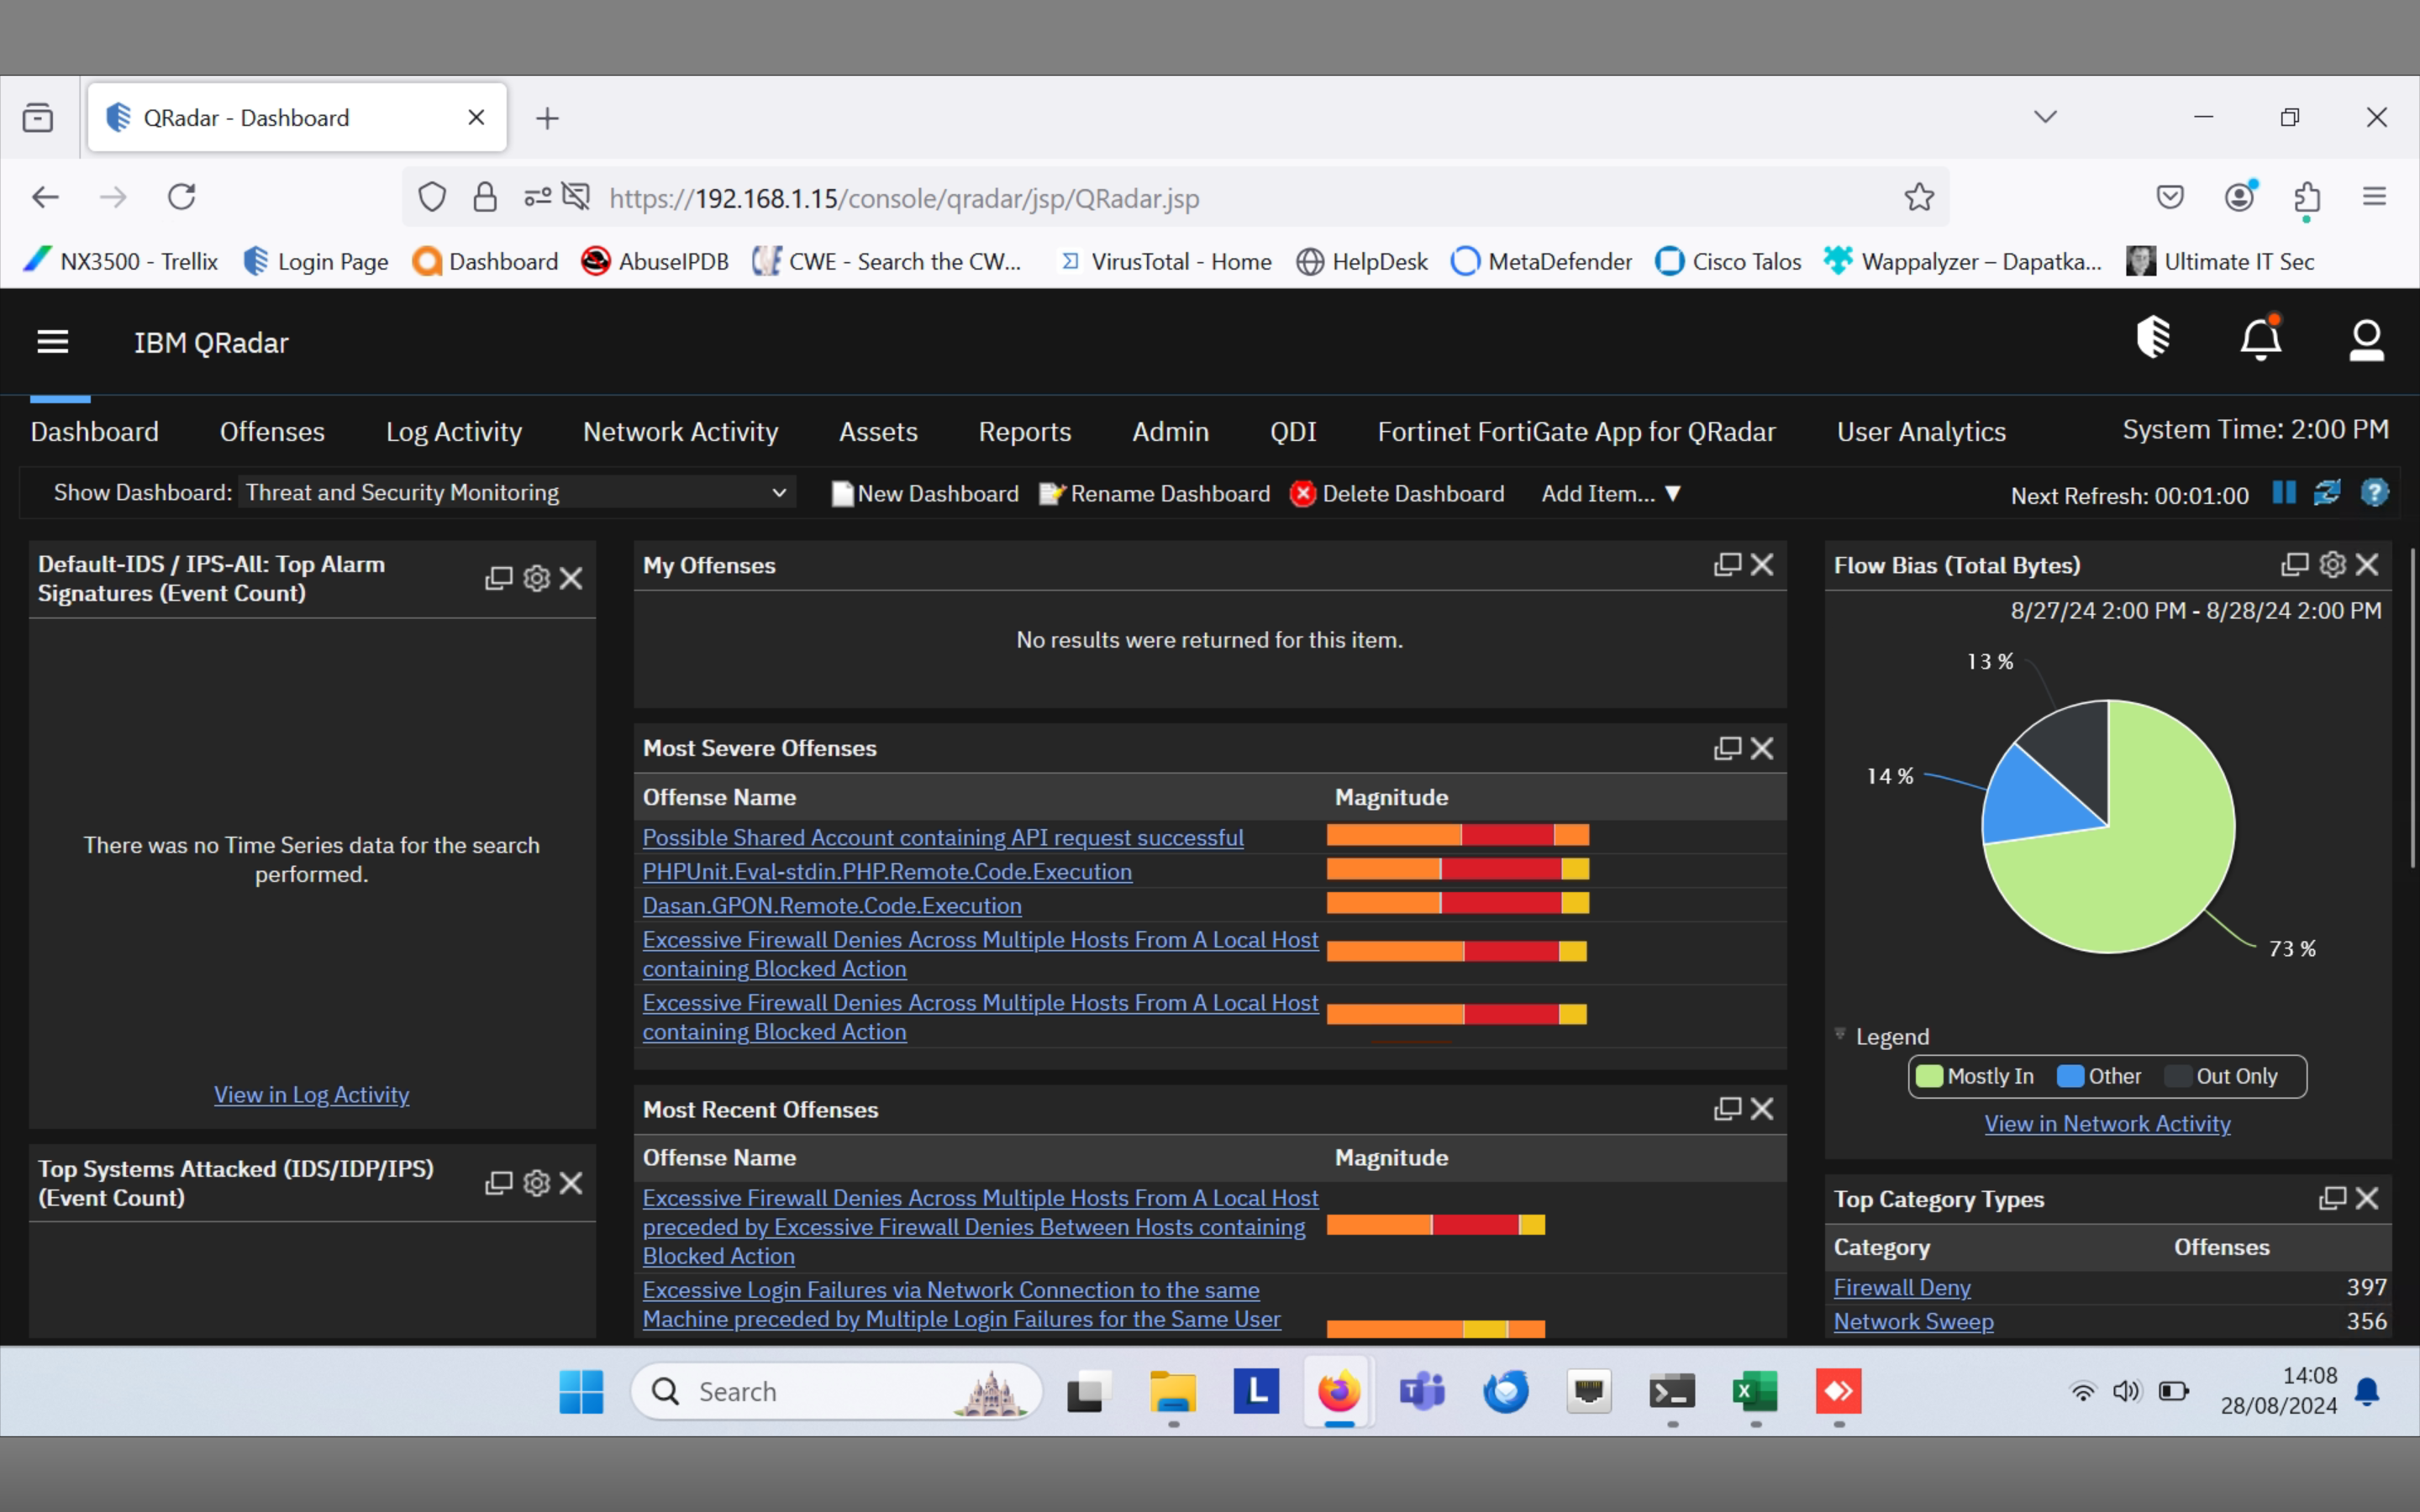Collapse the Flow Bias Legend
Image resolution: width=2420 pixels, height=1512 pixels.
tap(1840, 1035)
